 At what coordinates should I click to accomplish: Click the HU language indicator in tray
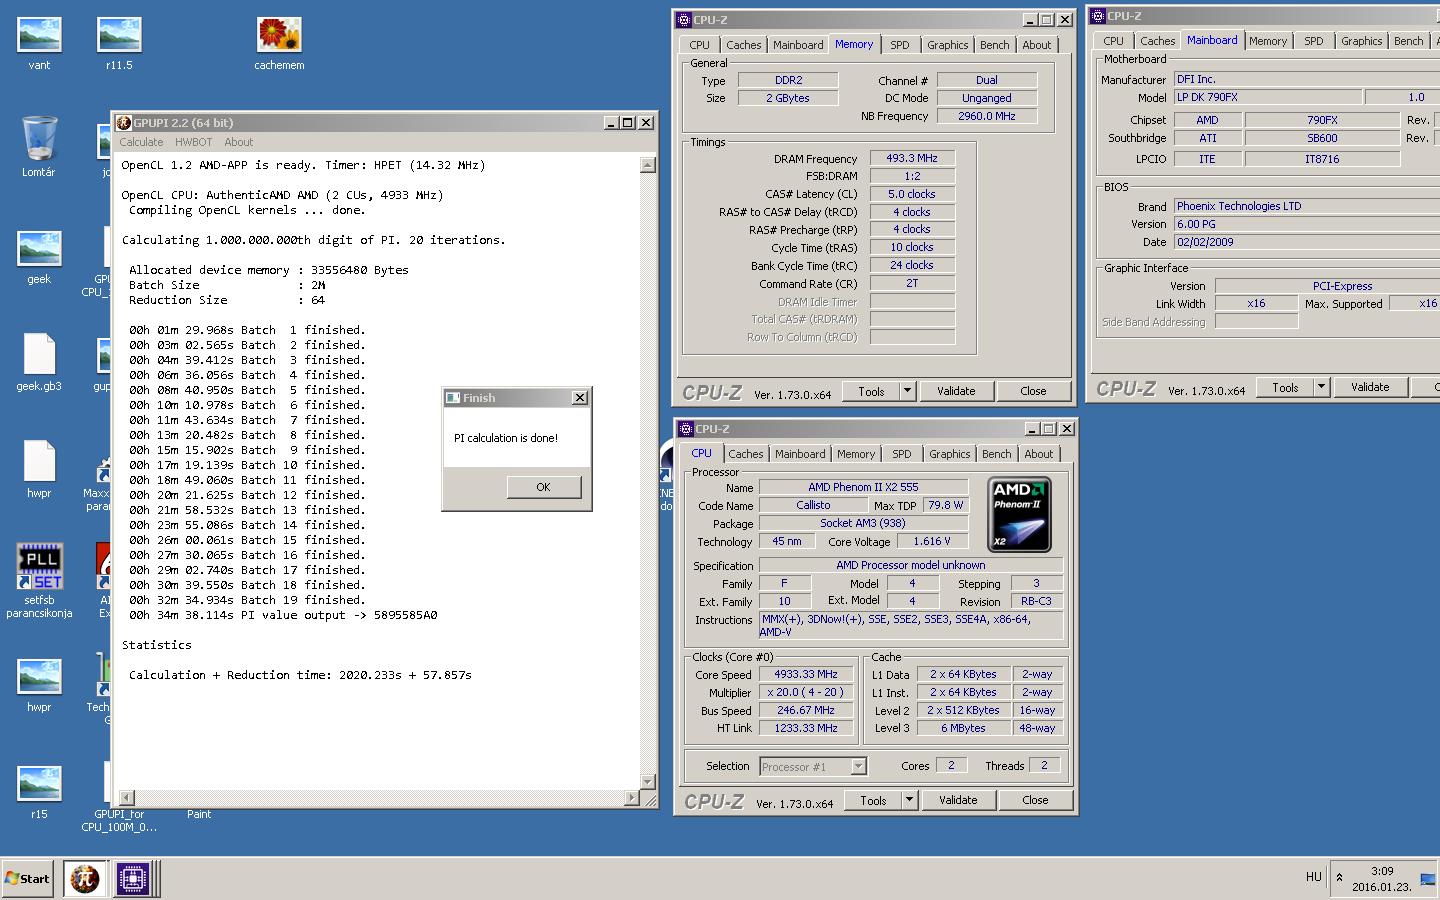1313,877
